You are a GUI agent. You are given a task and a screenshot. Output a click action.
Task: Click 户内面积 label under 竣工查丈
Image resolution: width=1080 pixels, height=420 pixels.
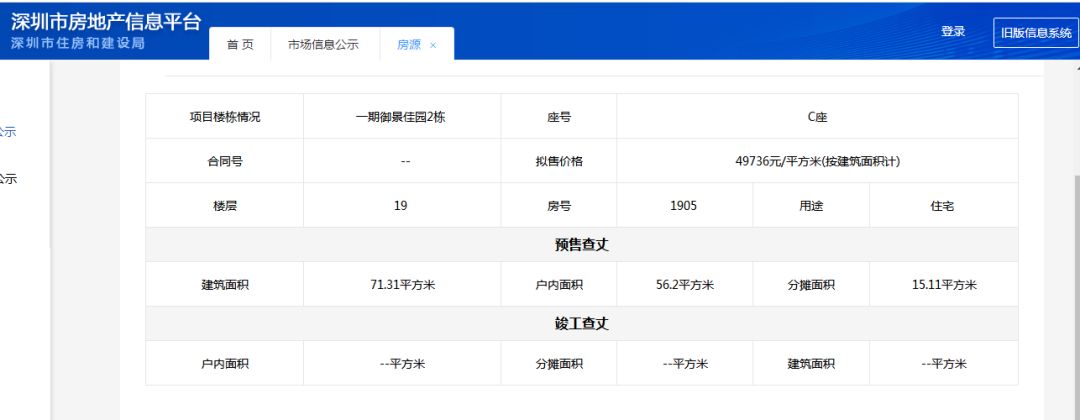225,364
